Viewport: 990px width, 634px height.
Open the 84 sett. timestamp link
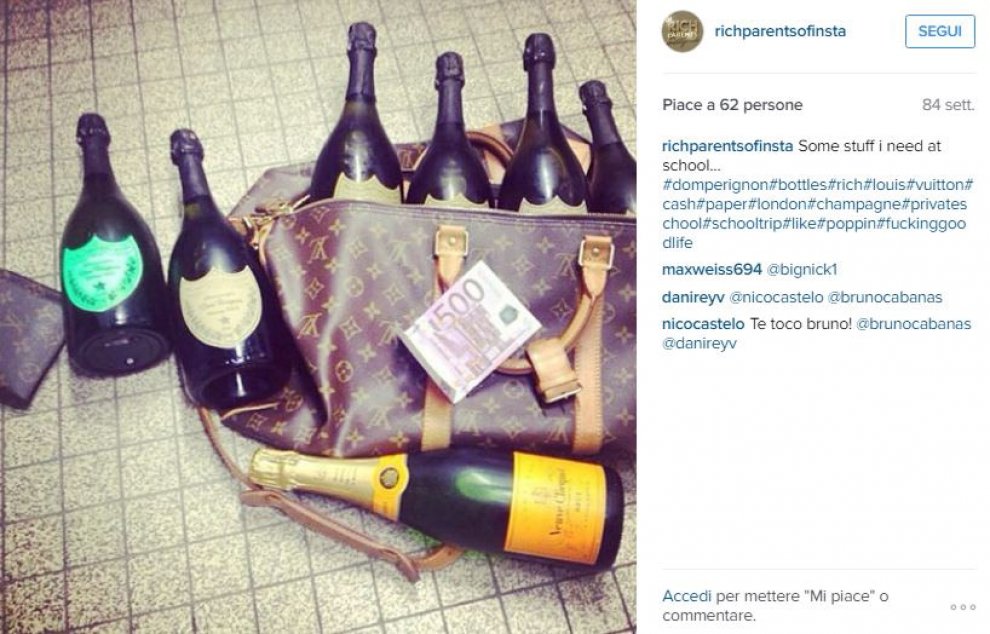point(948,105)
